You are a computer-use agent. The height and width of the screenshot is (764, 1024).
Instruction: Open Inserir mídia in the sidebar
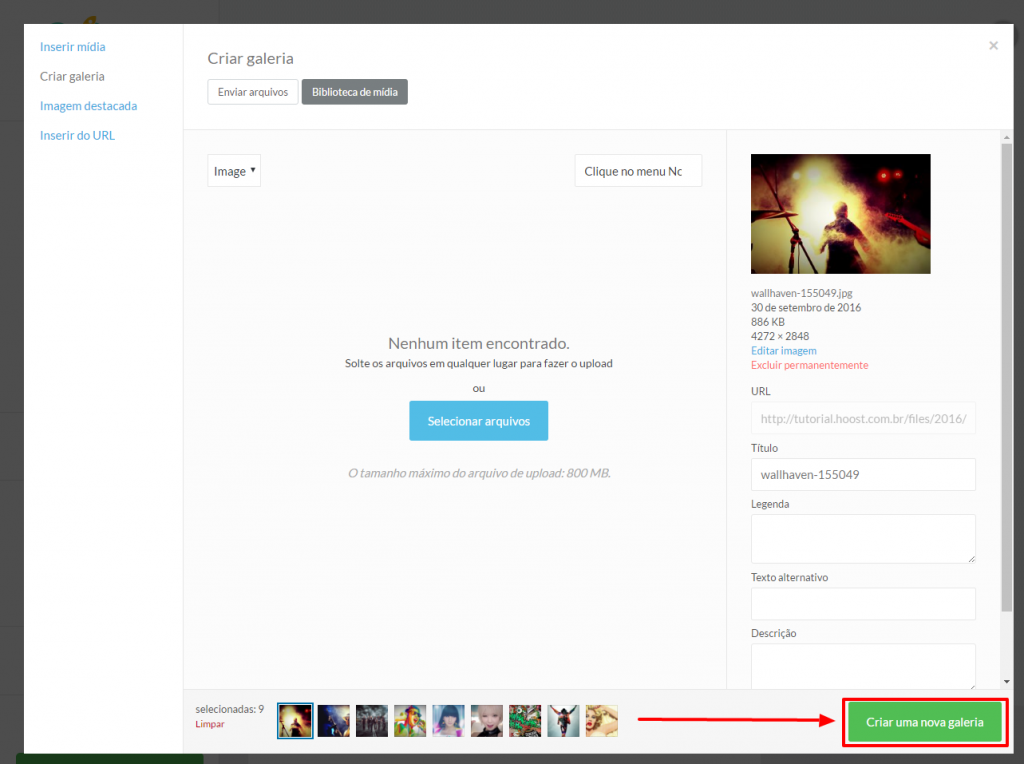72,47
